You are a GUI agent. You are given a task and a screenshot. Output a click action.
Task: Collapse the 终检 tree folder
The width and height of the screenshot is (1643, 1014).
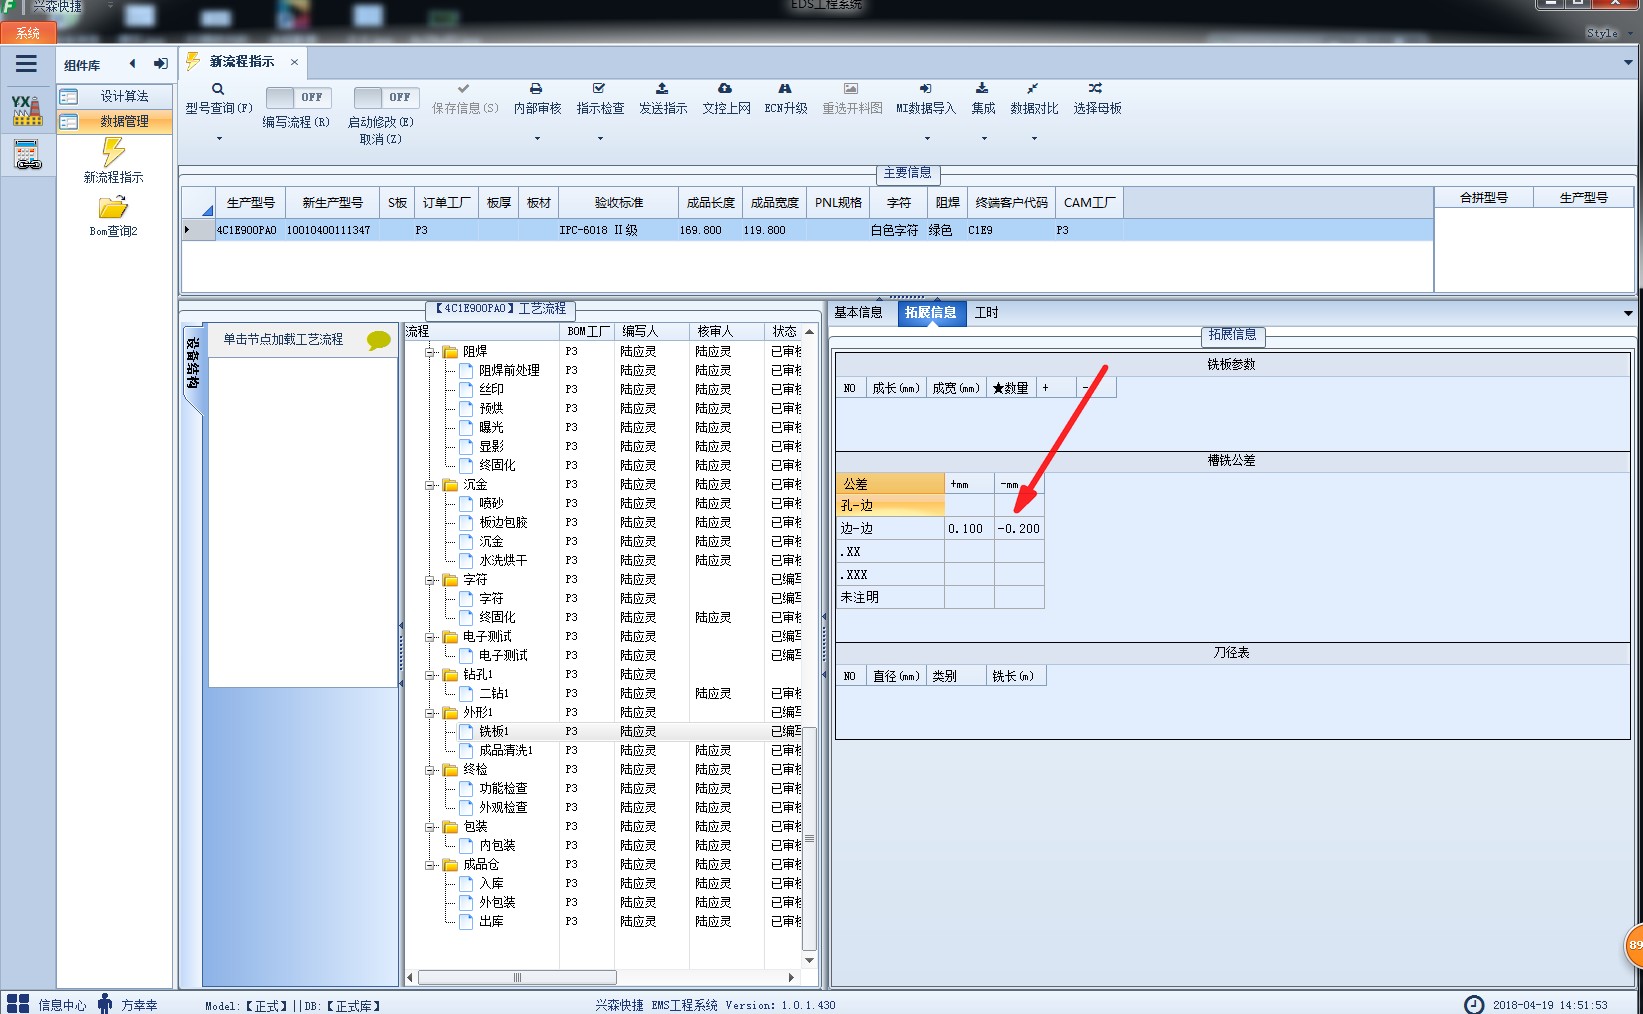431,770
